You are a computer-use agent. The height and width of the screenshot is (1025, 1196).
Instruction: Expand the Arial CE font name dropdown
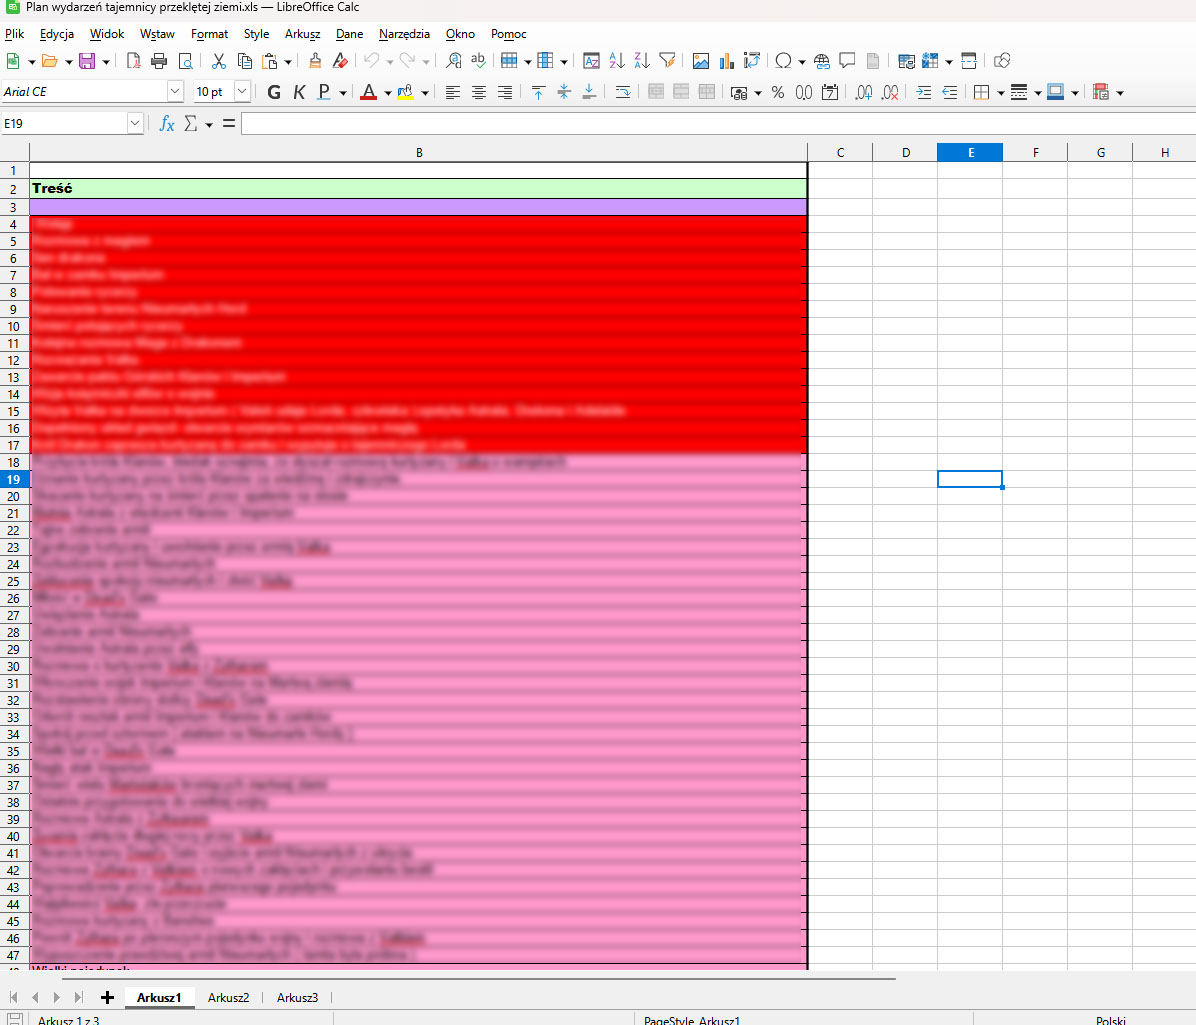click(x=175, y=91)
